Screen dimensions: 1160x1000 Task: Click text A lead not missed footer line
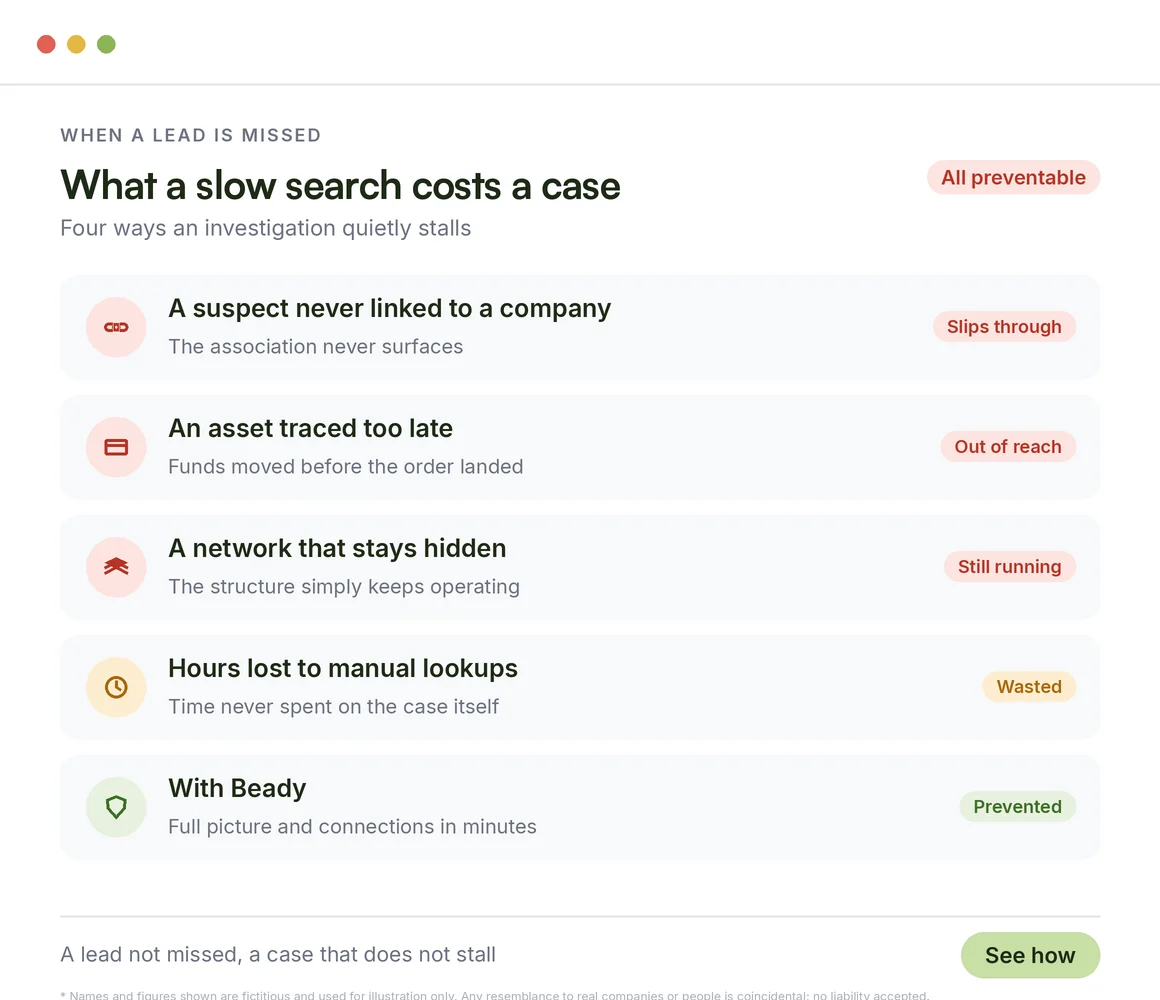click(278, 955)
